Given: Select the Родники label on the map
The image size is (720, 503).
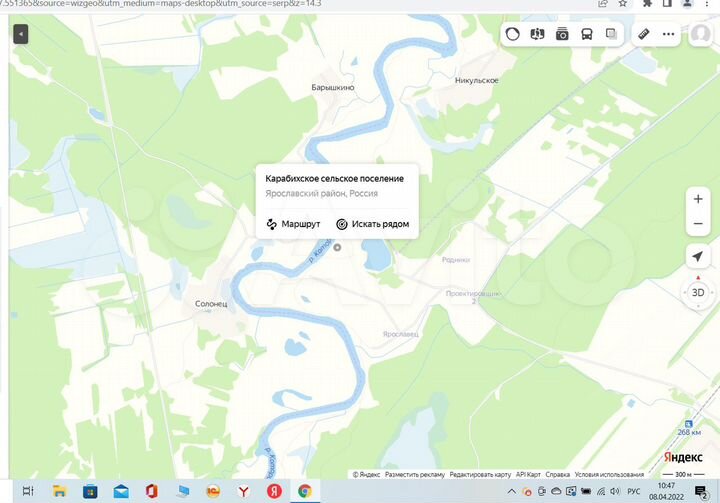Looking at the screenshot, I should [x=456, y=260].
